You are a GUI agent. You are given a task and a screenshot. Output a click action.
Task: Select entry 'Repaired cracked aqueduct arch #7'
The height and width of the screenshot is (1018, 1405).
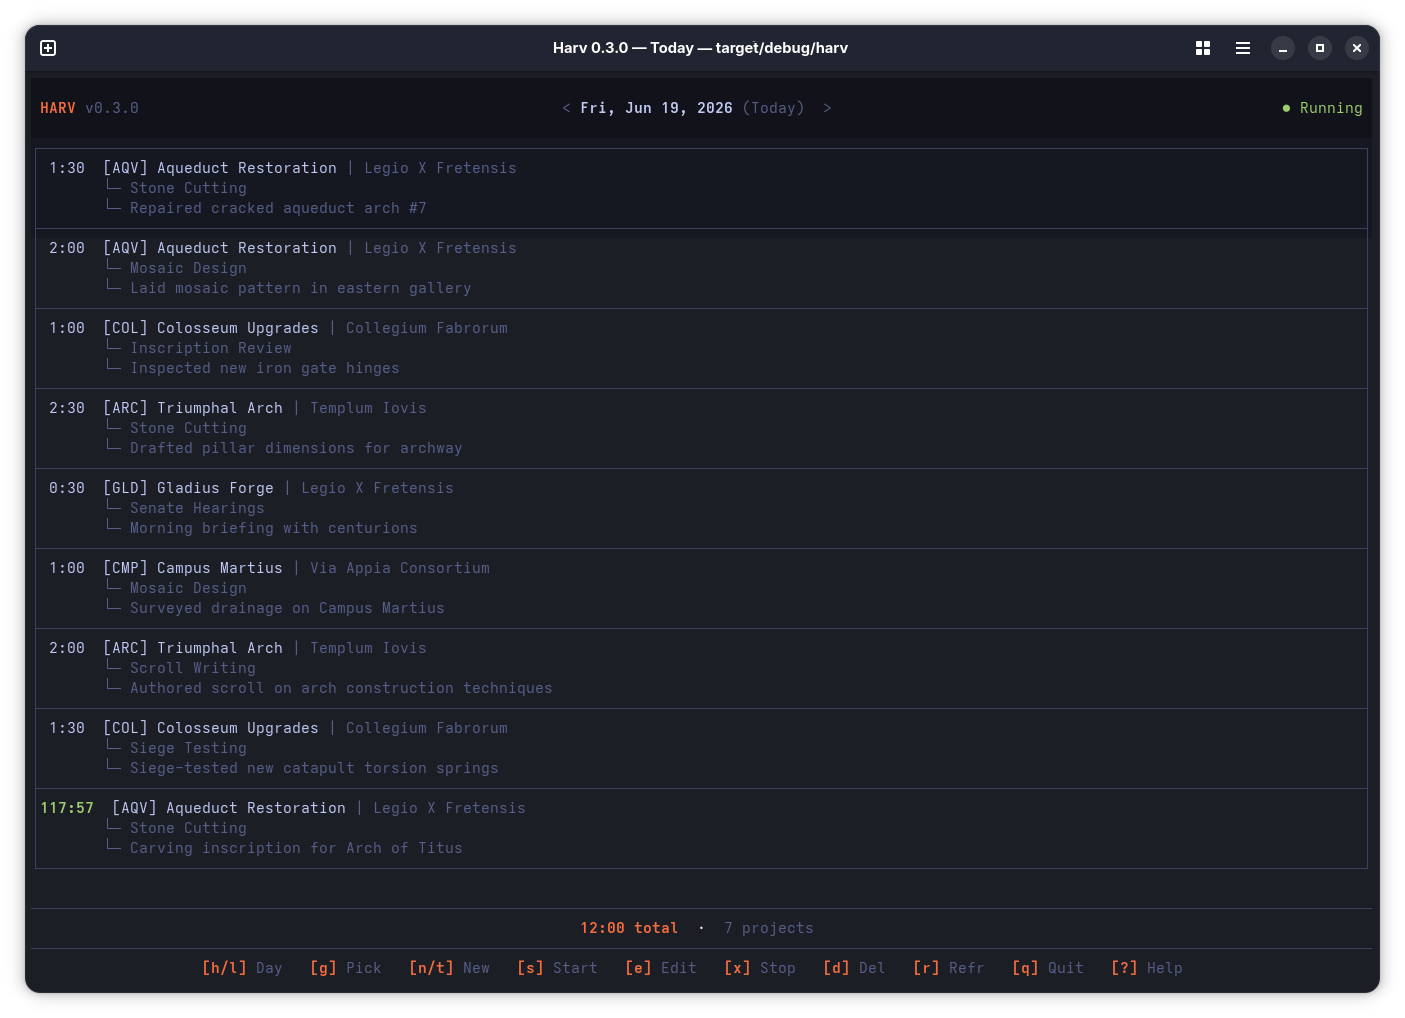(701, 188)
